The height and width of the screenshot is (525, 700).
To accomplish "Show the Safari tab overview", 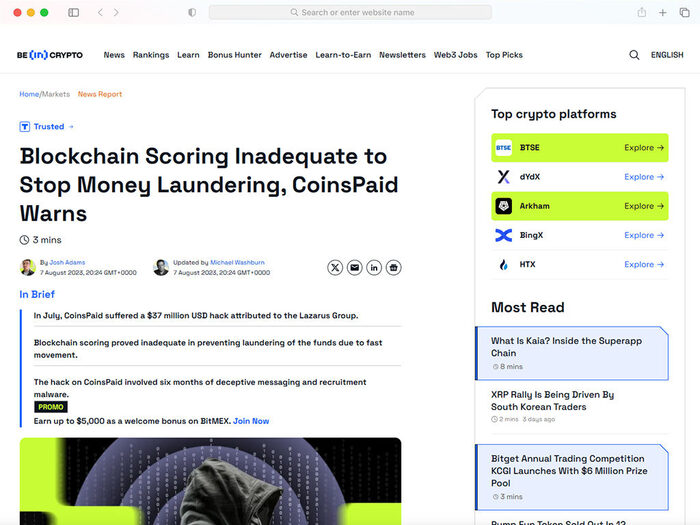I will (x=684, y=12).
